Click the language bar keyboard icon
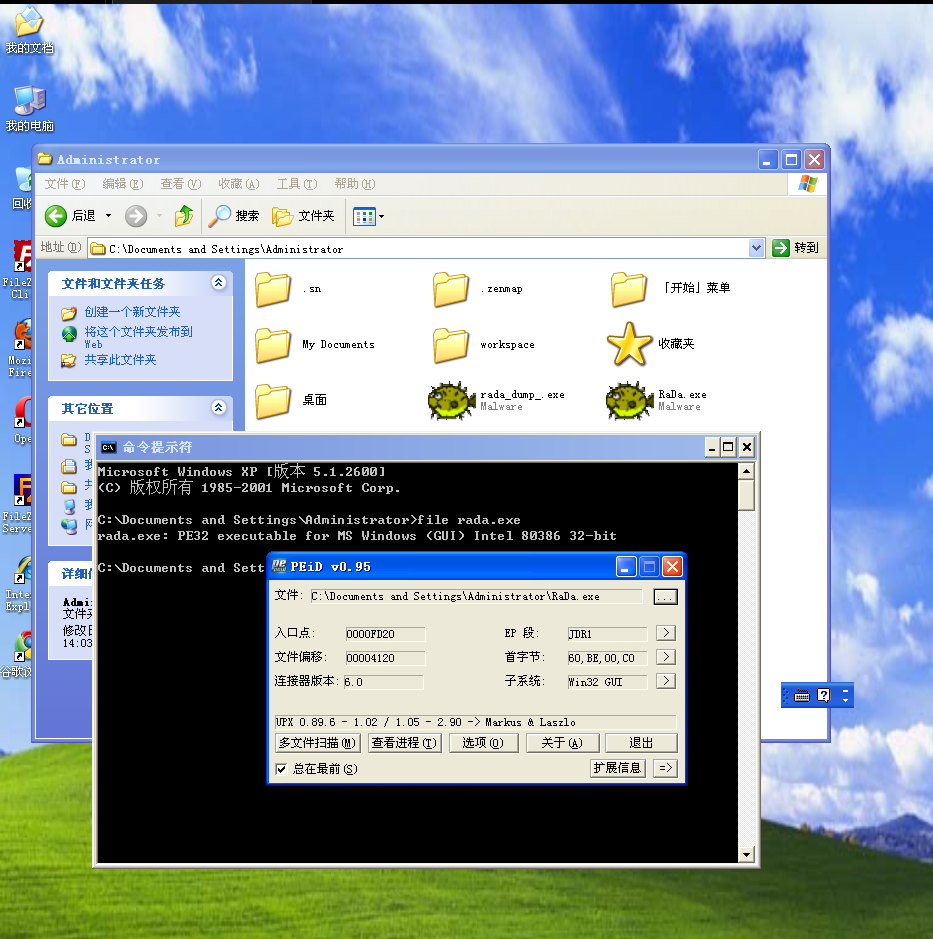Viewport: 933px width, 939px height. [x=802, y=695]
